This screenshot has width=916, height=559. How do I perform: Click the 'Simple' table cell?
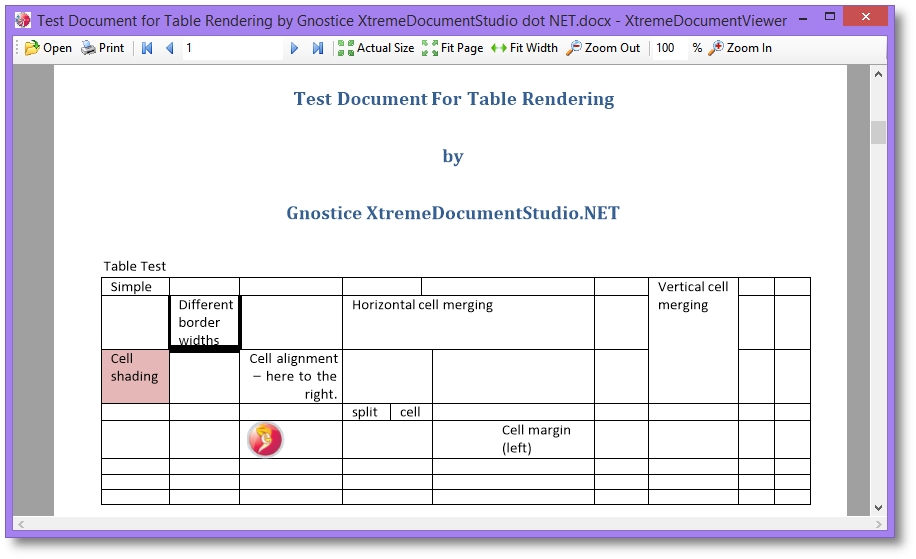pos(136,287)
